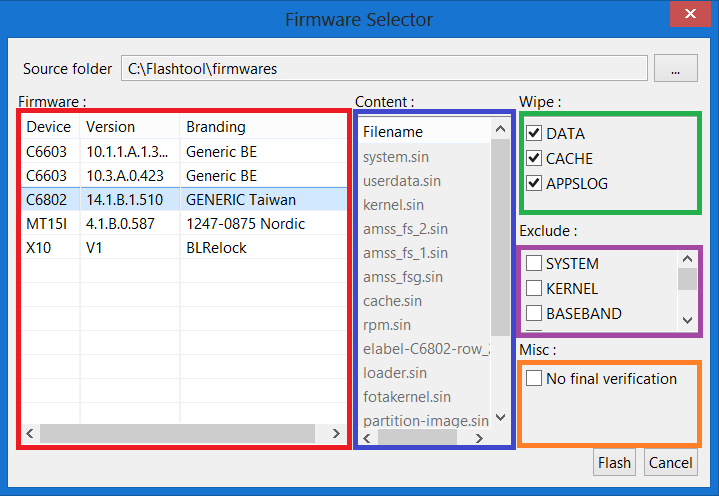The height and width of the screenshot is (496, 719).
Task: Click the content list left scroll arrow
Action: (x=367, y=438)
